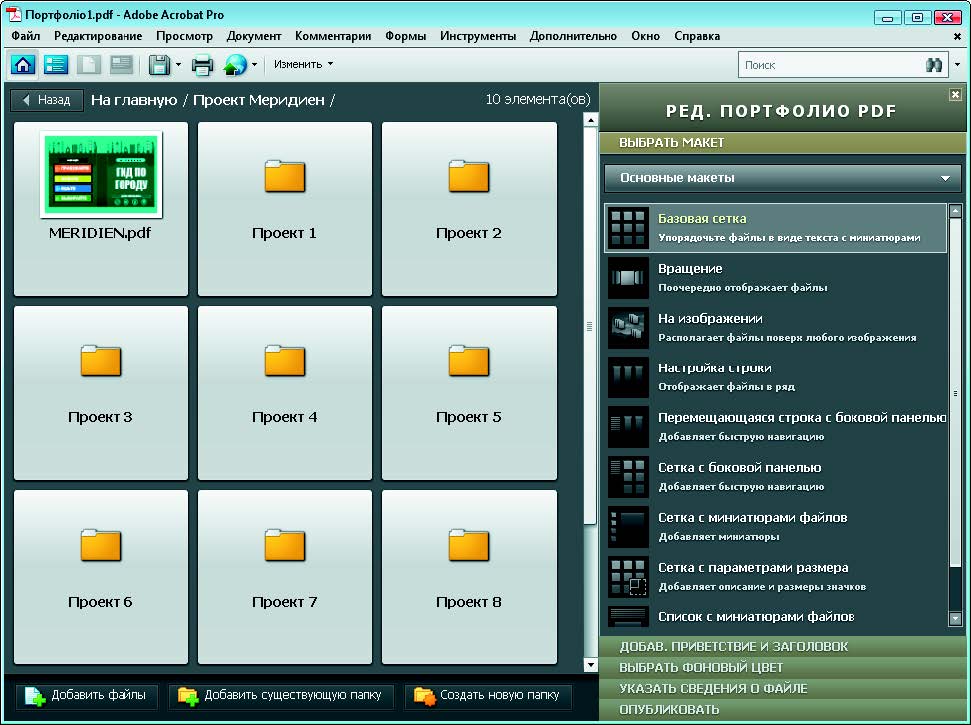Click the layout list scroll-down arrow
This screenshot has height=725, width=971.
coord(955,618)
